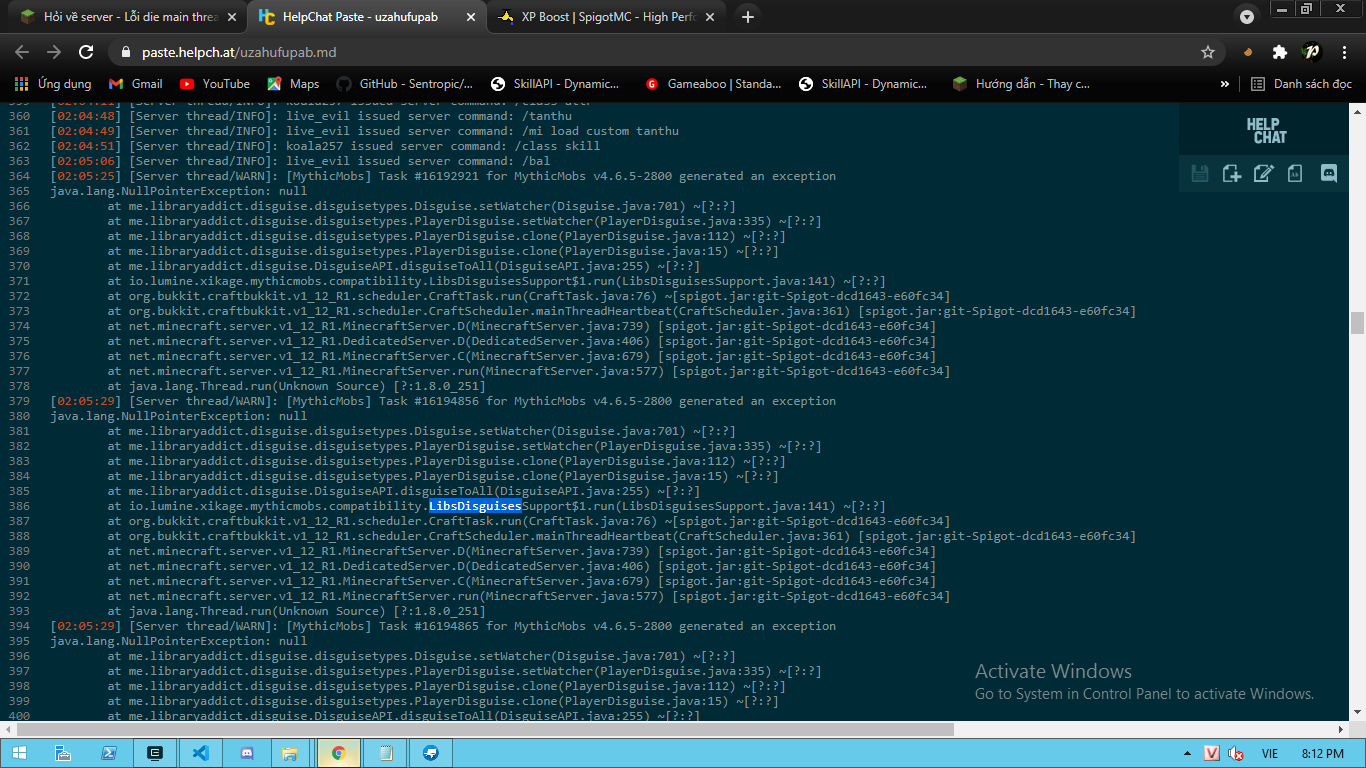Change the VIE input language
This screenshot has width=1366, height=768.
[1270, 753]
